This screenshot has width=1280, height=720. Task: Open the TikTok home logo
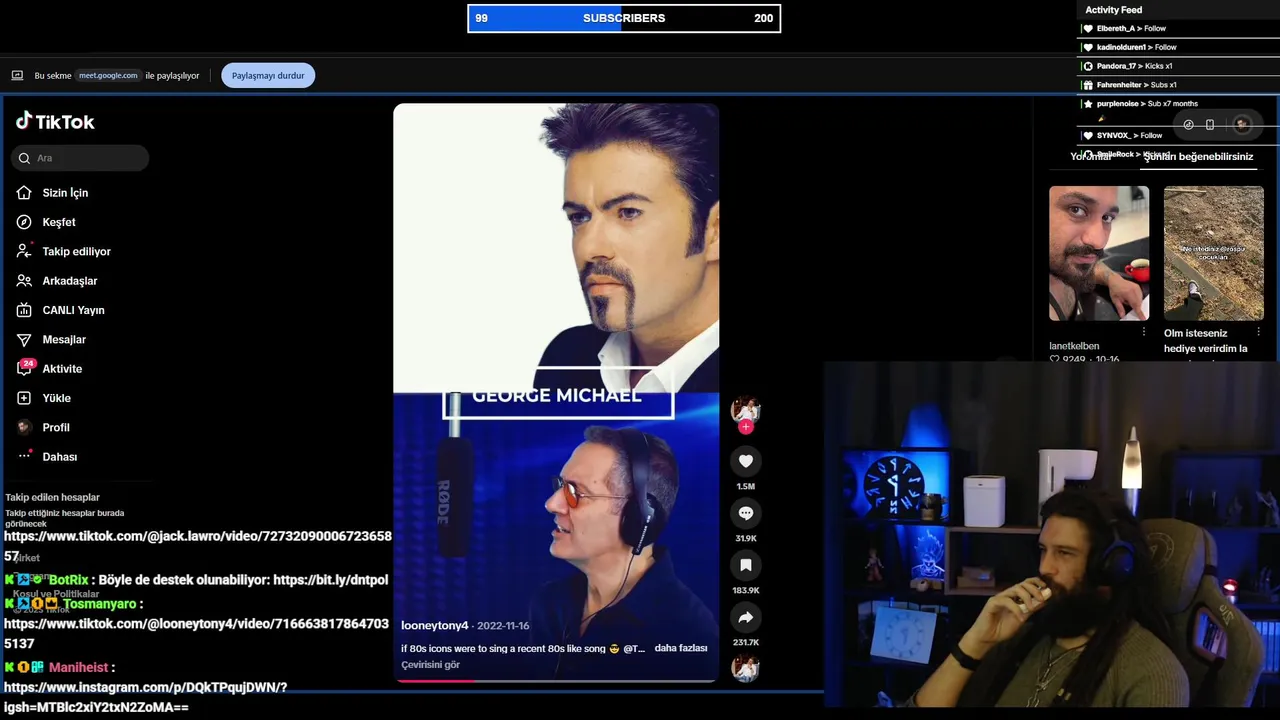pyautogui.click(x=55, y=121)
